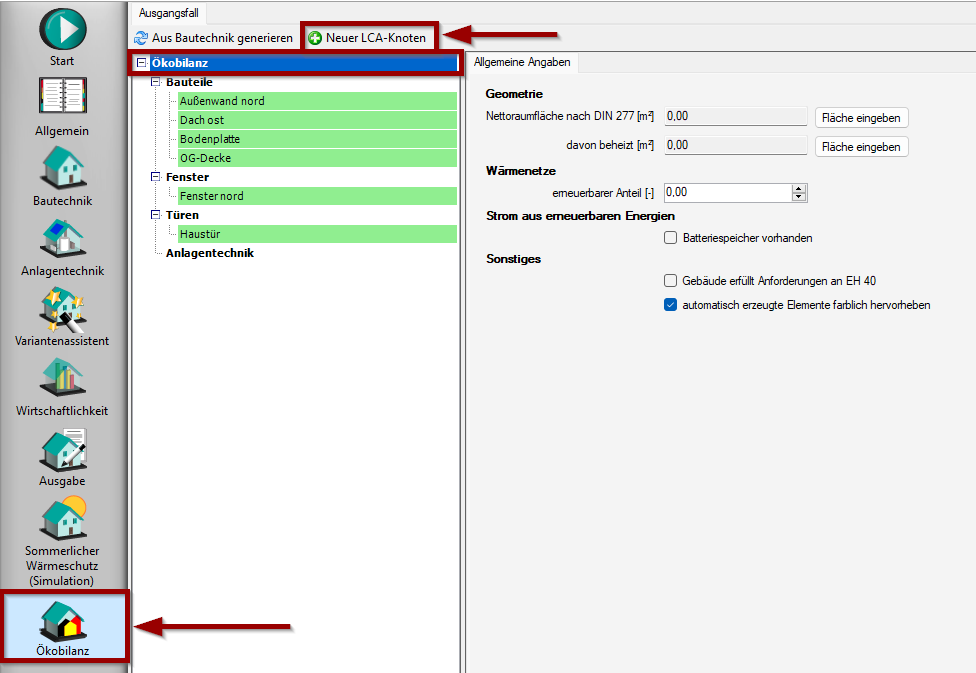Open the Allgemein notebook icon

[62, 99]
